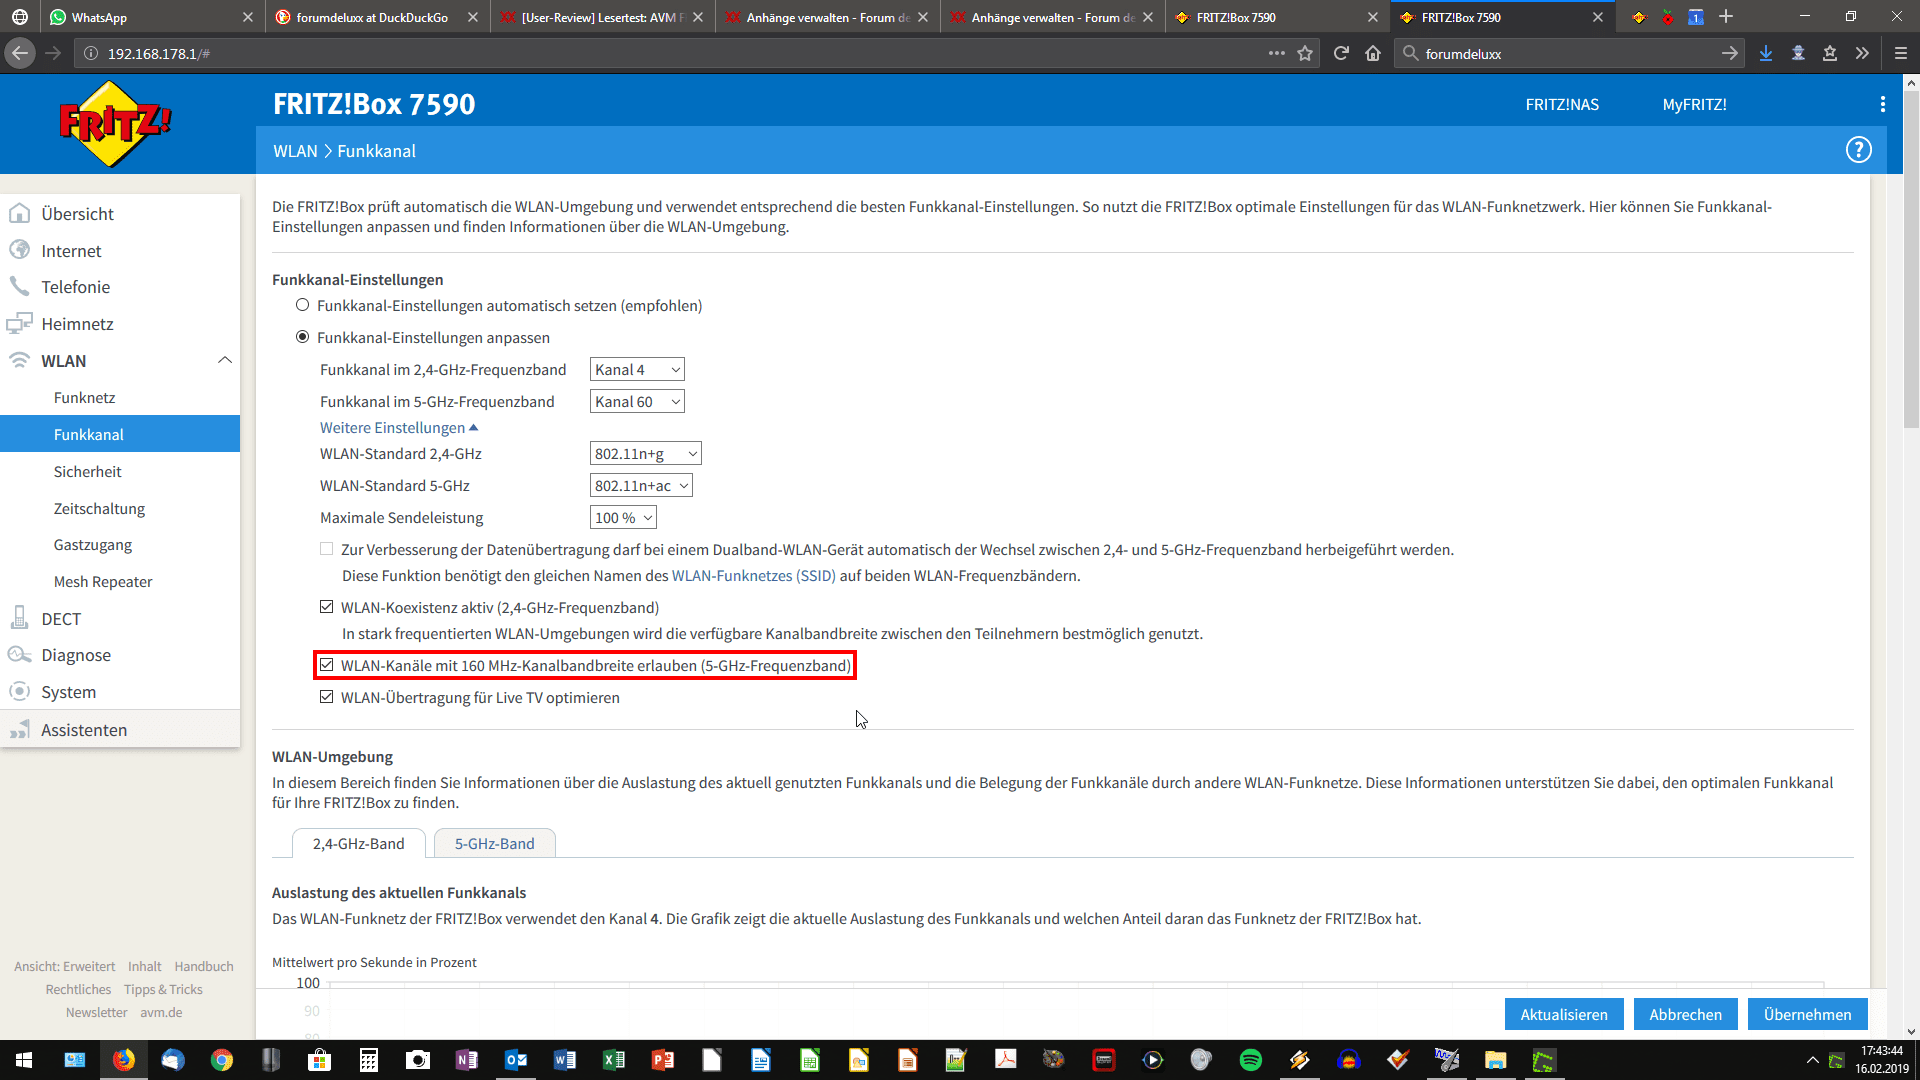This screenshot has height=1080, width=1920.
Task: Open site information icon in address bar
Action: [x=91, y=54]
